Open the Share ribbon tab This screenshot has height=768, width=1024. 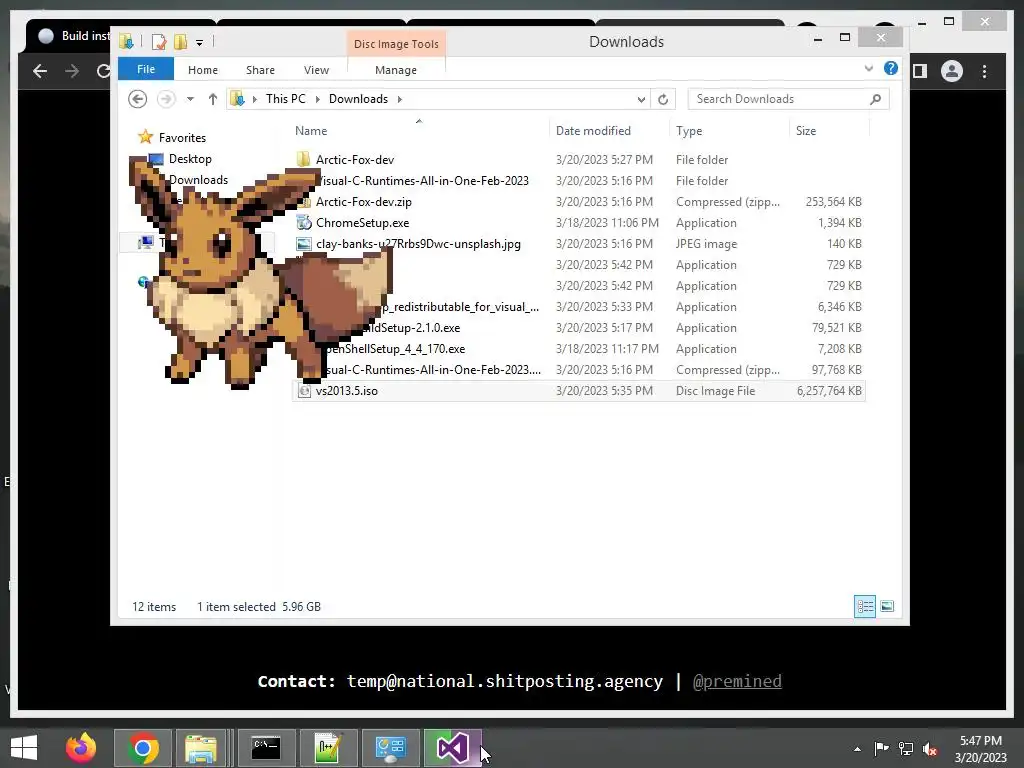click(x=260, y=70)
